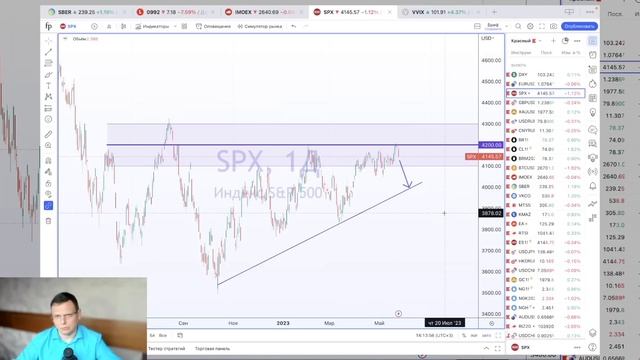Select the crosshair cursor tool
The width and height of the screenshot is (640, 360).
pos(48,41)
